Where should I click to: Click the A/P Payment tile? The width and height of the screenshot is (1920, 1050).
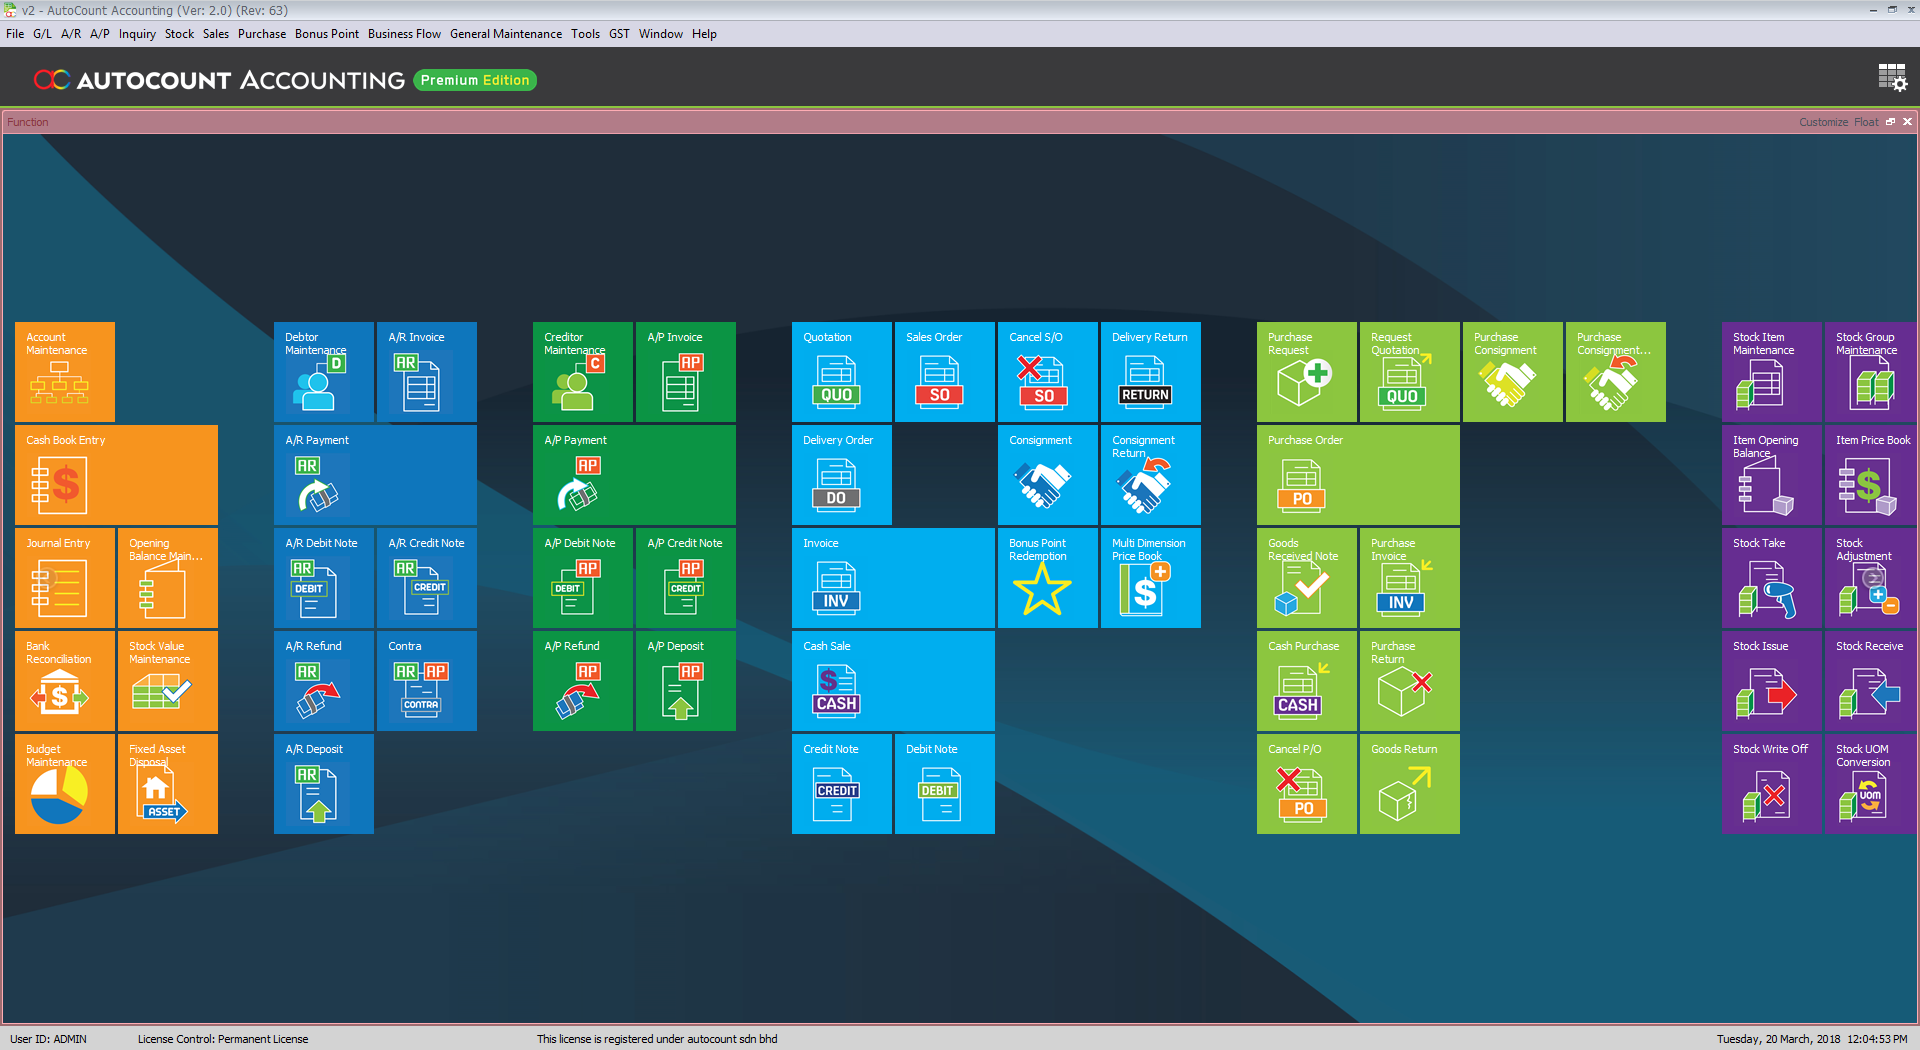[634, 475]
